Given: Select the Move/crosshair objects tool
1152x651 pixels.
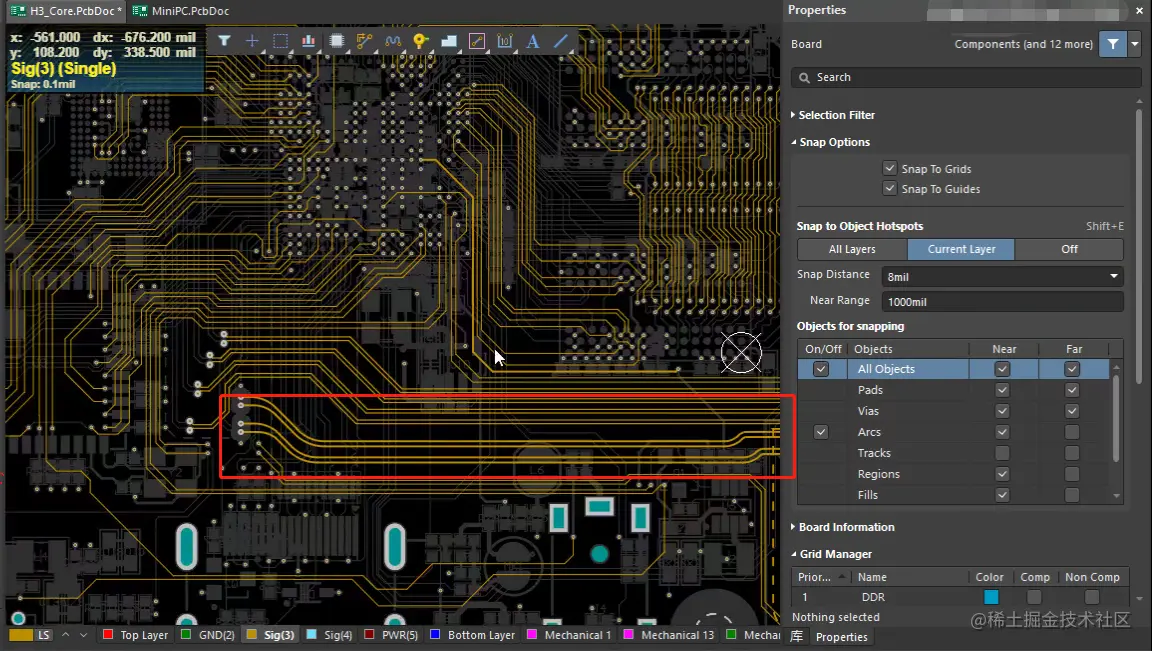Looking at the screenshot, I should 252,41.
